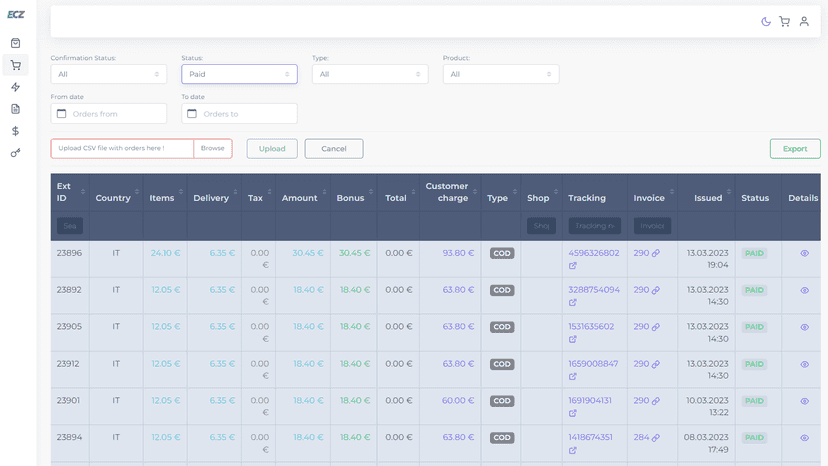
Task: Open the Type filter dropdown
Action: pos(370,74)
